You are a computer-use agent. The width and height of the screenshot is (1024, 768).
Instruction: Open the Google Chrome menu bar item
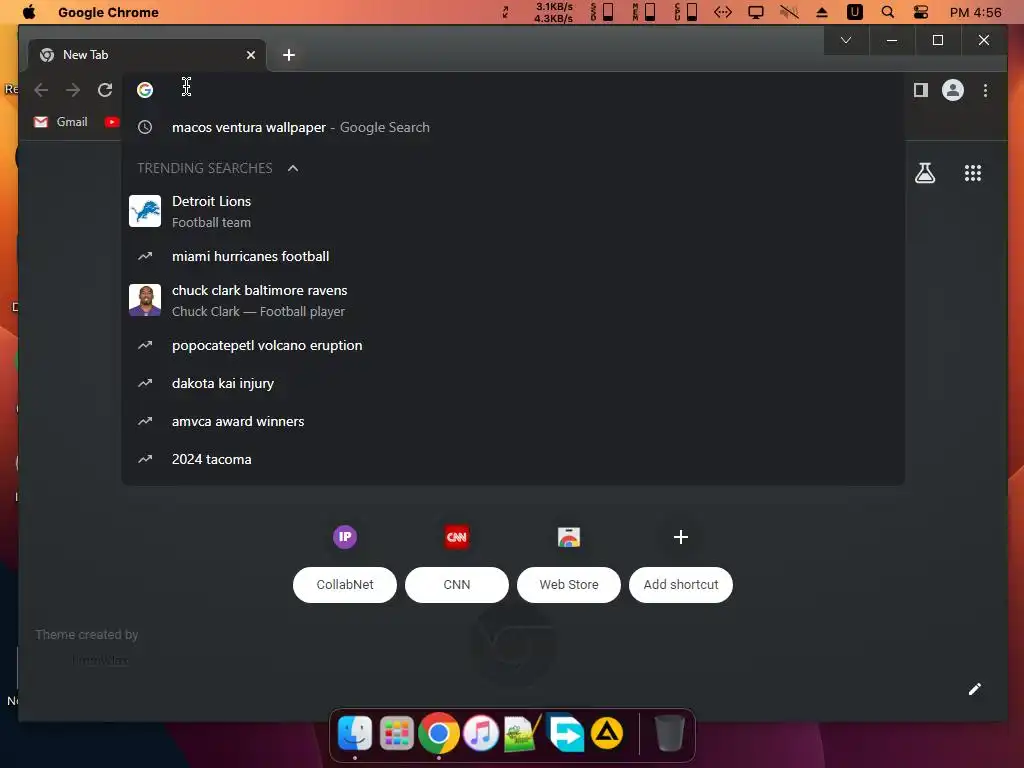click(108, 12)
